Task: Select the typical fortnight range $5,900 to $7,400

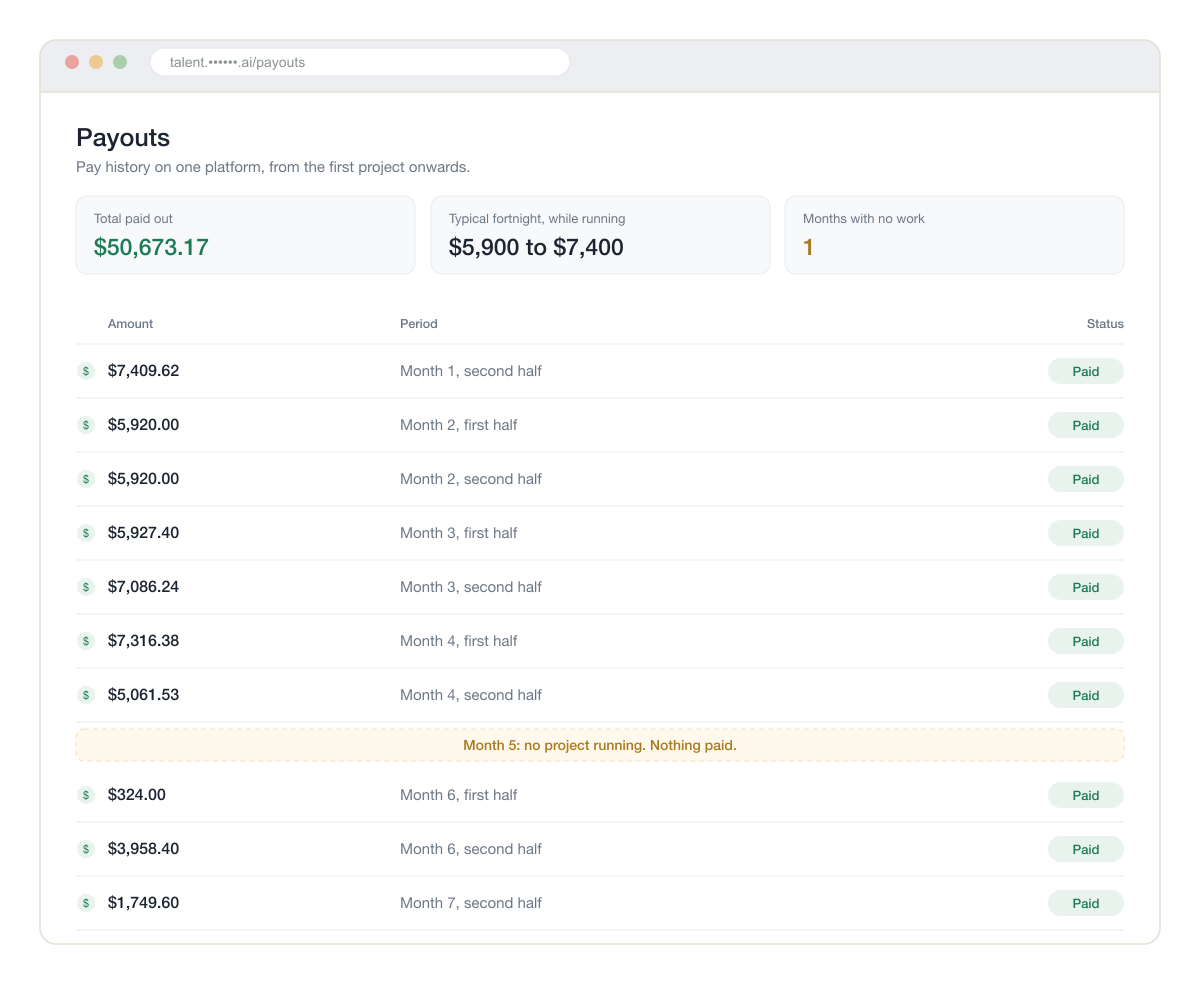Action: (x=536, y=247)
